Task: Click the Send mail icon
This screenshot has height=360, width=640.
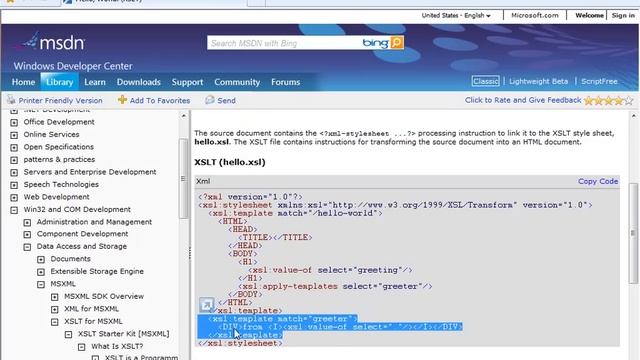Action: click(210, 100)
